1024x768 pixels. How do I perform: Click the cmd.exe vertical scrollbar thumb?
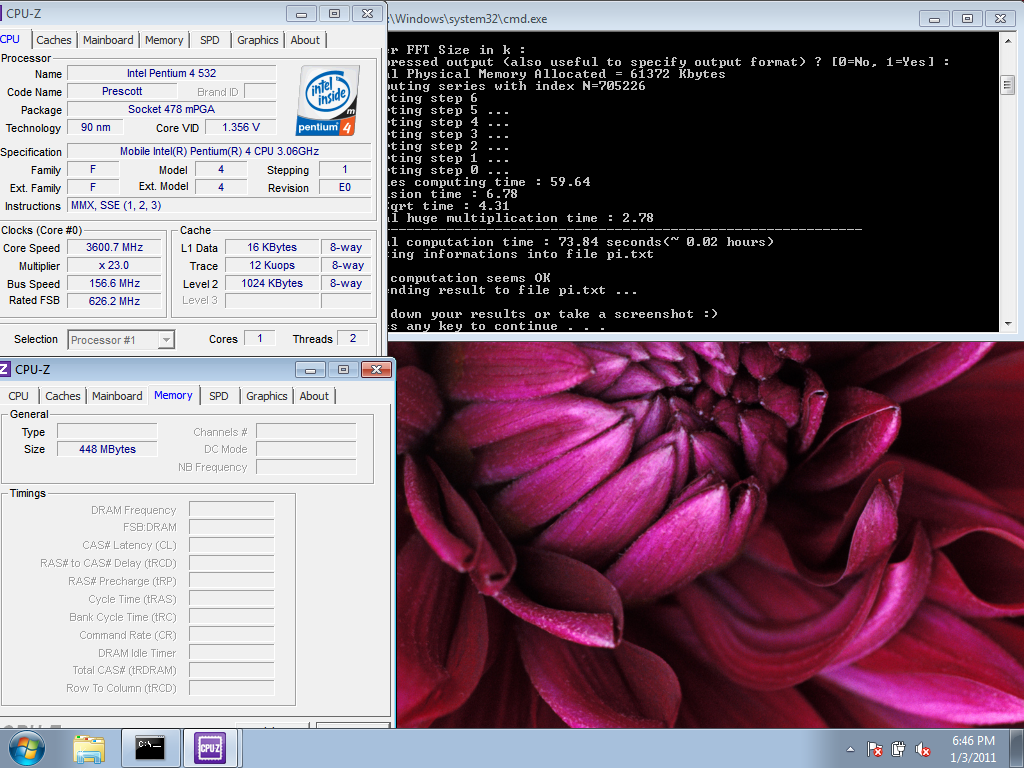pyautogui.click(x=1008, y=85)
